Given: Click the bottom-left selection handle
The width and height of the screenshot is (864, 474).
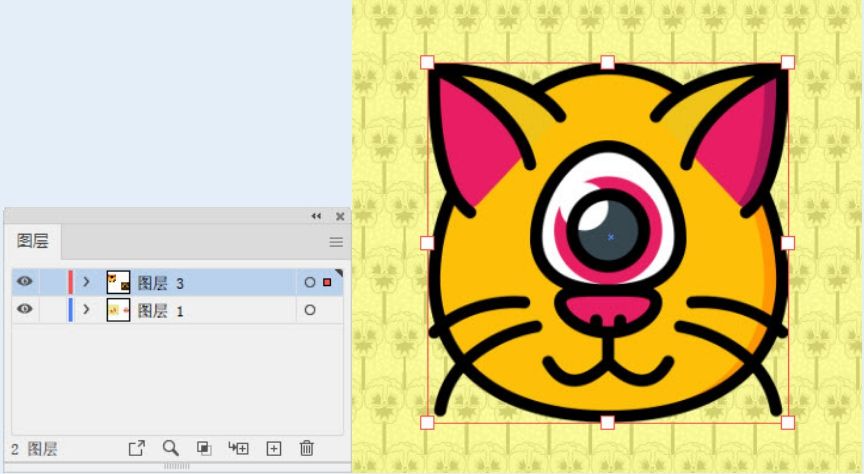Looking at the screenshot, I should 427,423.
